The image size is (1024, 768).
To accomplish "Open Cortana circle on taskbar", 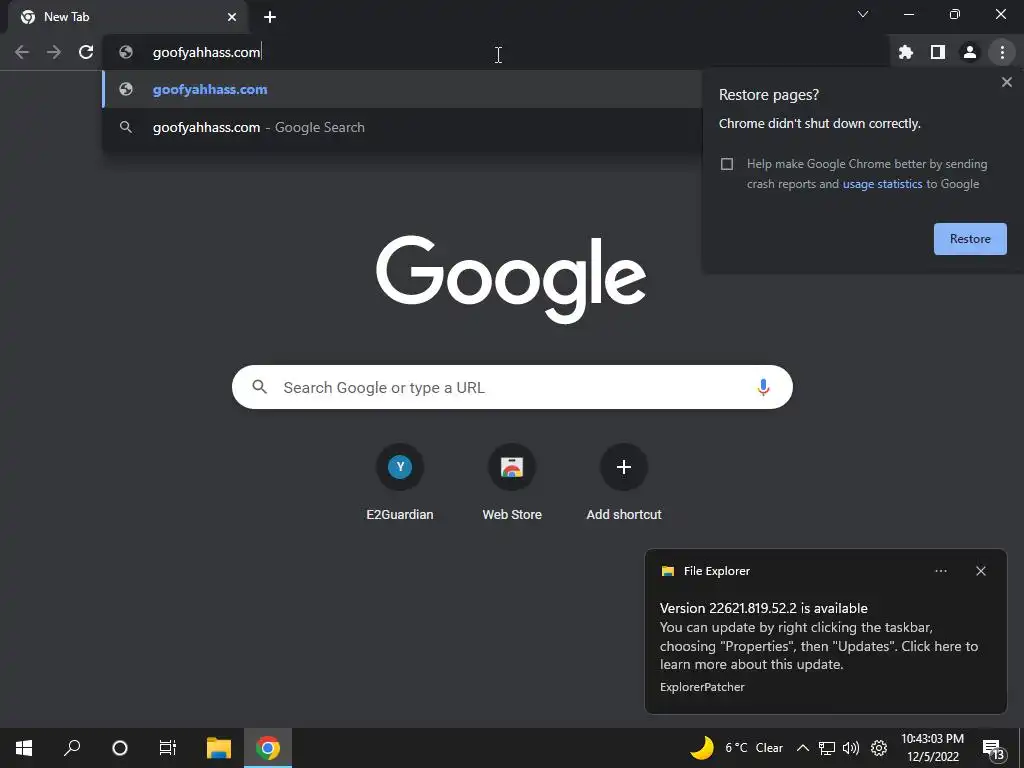I will [x=120, y=748].
